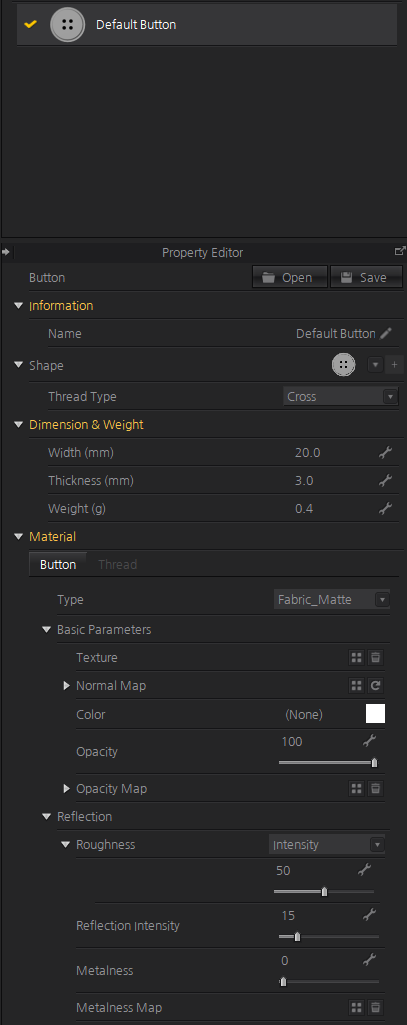The image size is (407, 1025).
Task: Browse for a Normal Map file icon
Action: pyautogui.click(x=356, y=686)
